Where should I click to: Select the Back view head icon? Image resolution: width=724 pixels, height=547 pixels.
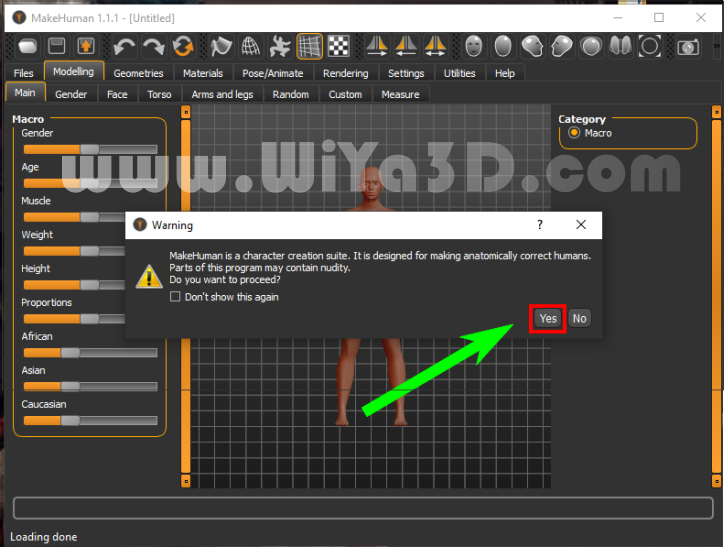pyautogui.click(x=503, y=47)
